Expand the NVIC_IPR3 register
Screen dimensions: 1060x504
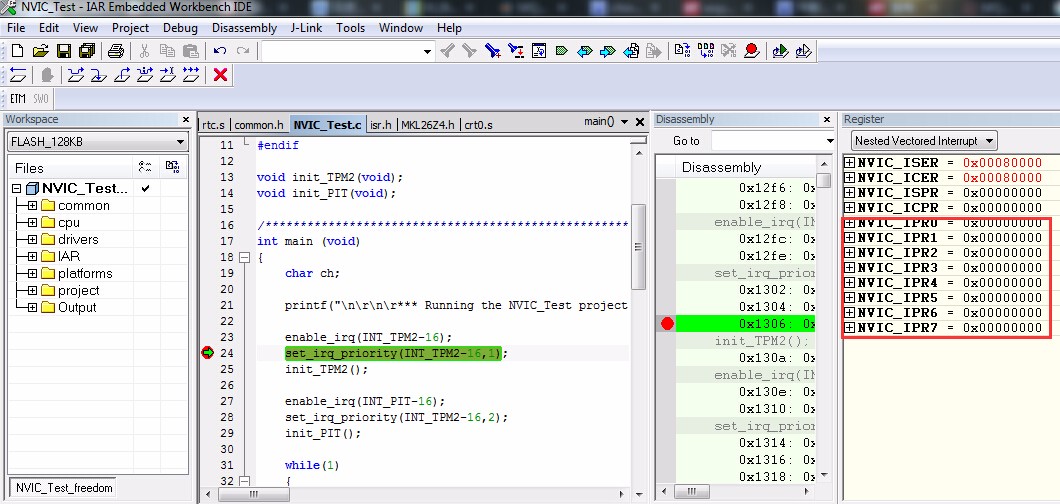(850, 268)
